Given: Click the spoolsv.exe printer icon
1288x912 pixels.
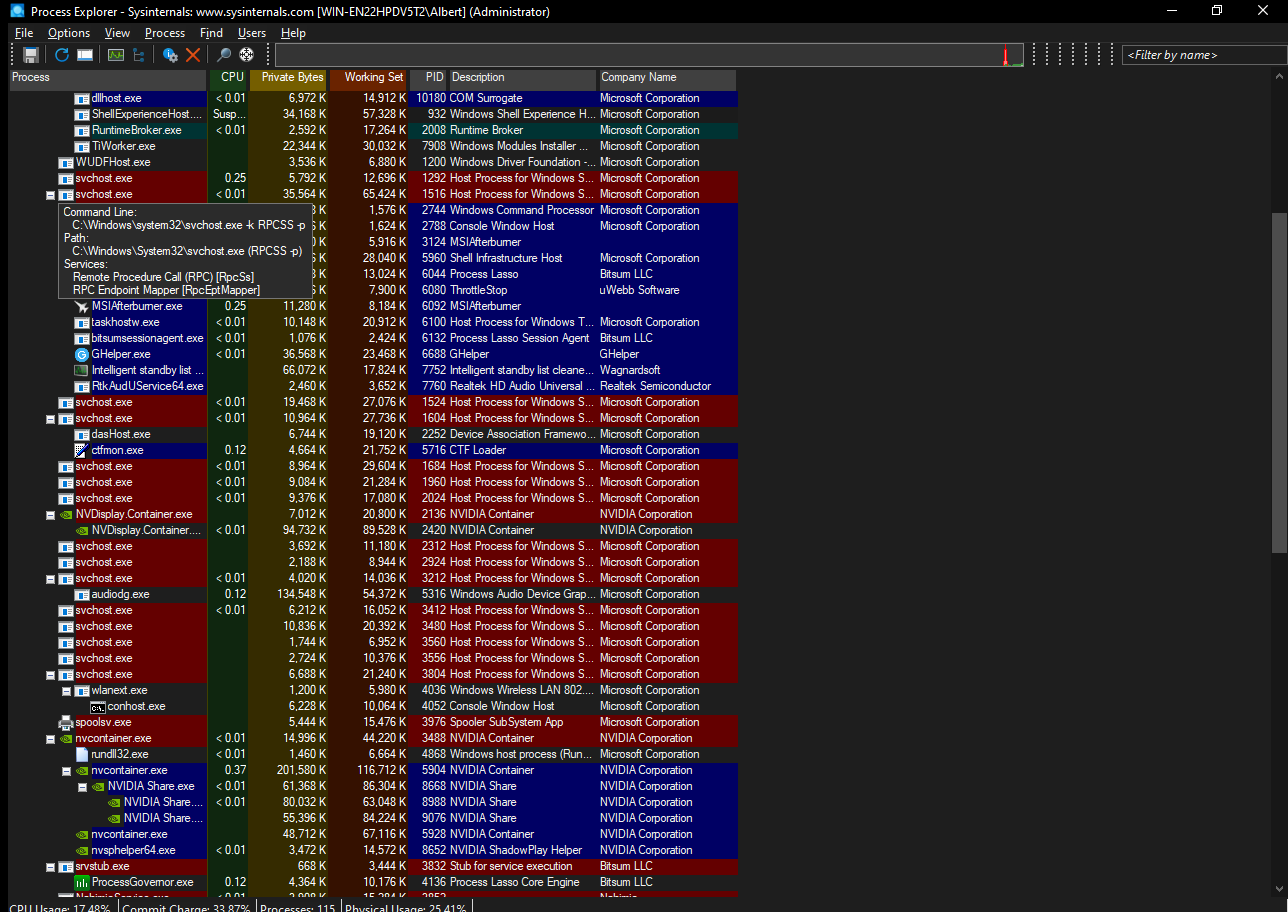Looking at the screenshot, I should click(66, 722).
